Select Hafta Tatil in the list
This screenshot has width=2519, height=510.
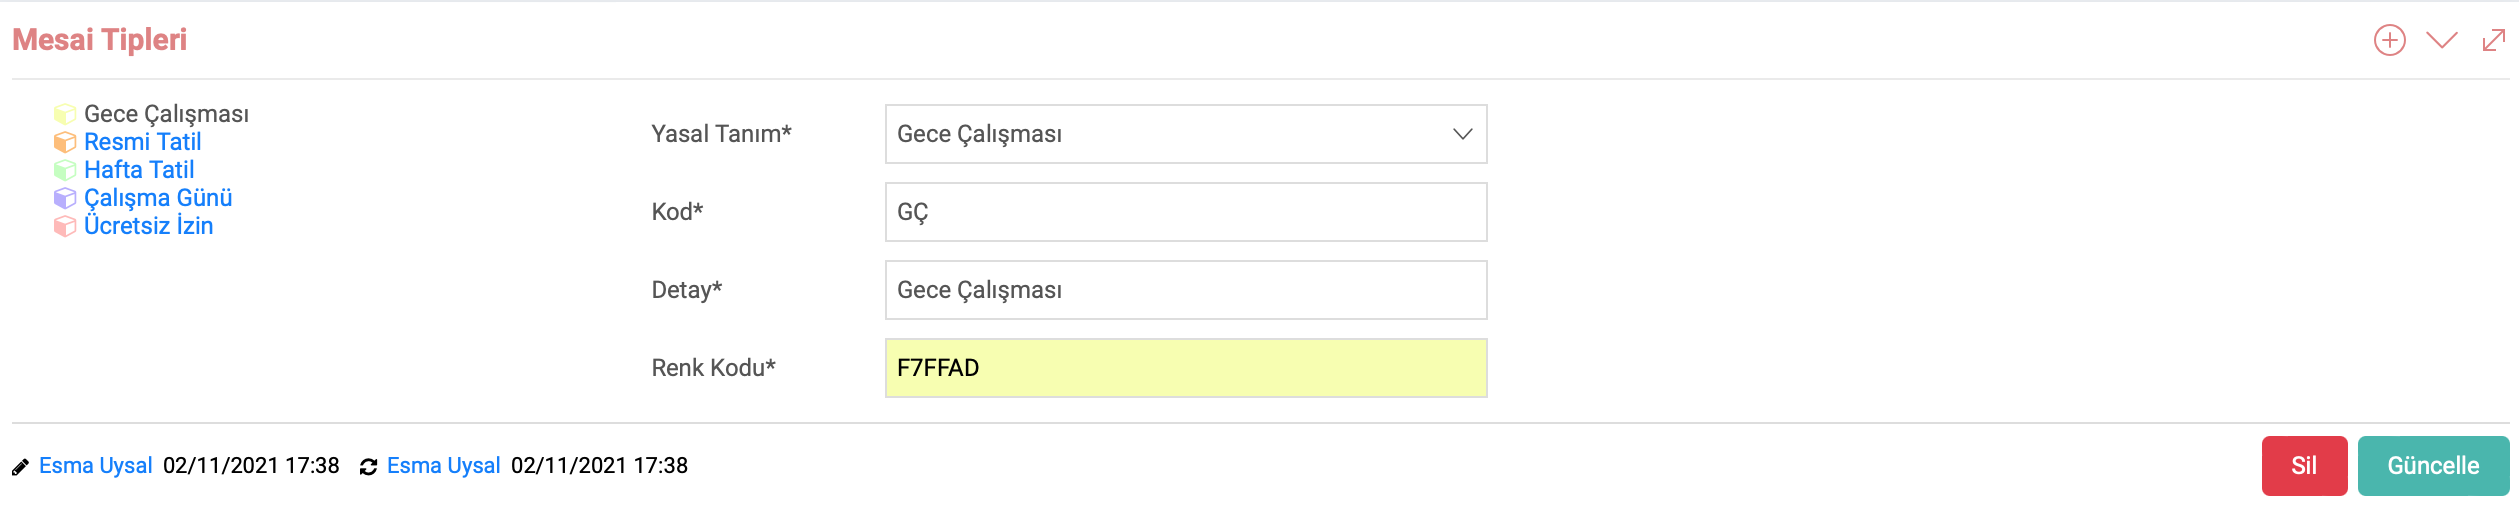point(139,170)
